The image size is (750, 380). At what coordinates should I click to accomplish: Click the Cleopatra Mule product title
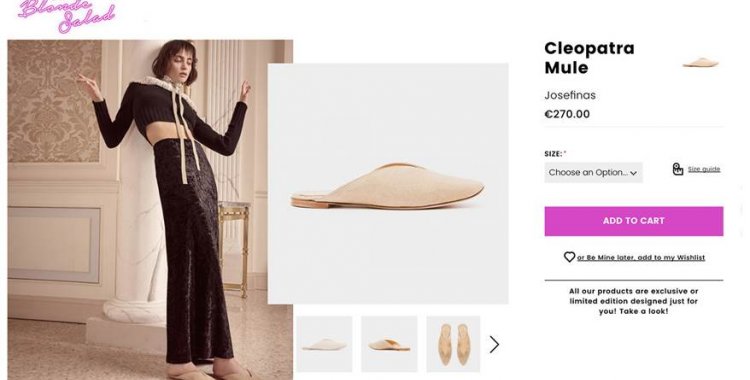point(589,58)
